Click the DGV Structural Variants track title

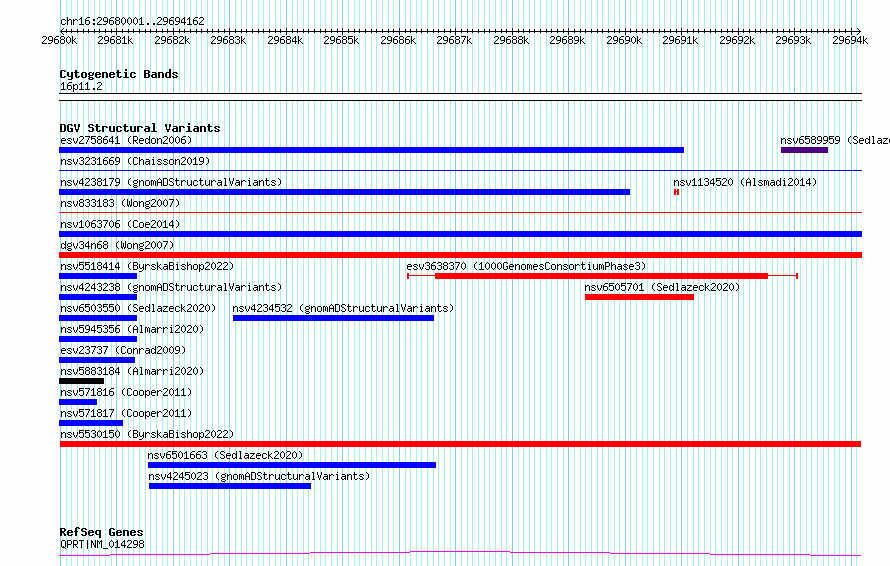tap(140, 128)
